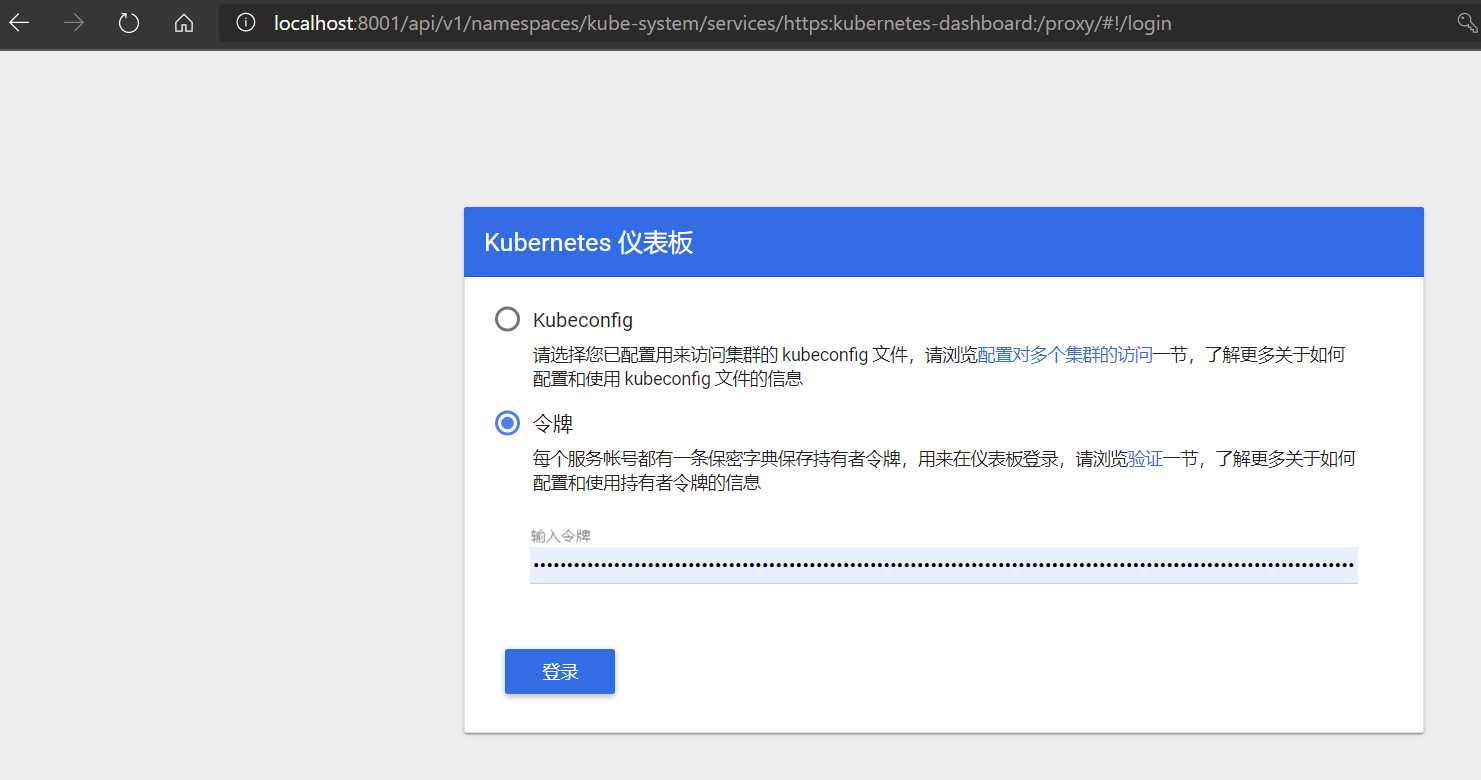This screenshot has width=1481, height=780.
Task: Open the browser home page icon
Action: 183,23
